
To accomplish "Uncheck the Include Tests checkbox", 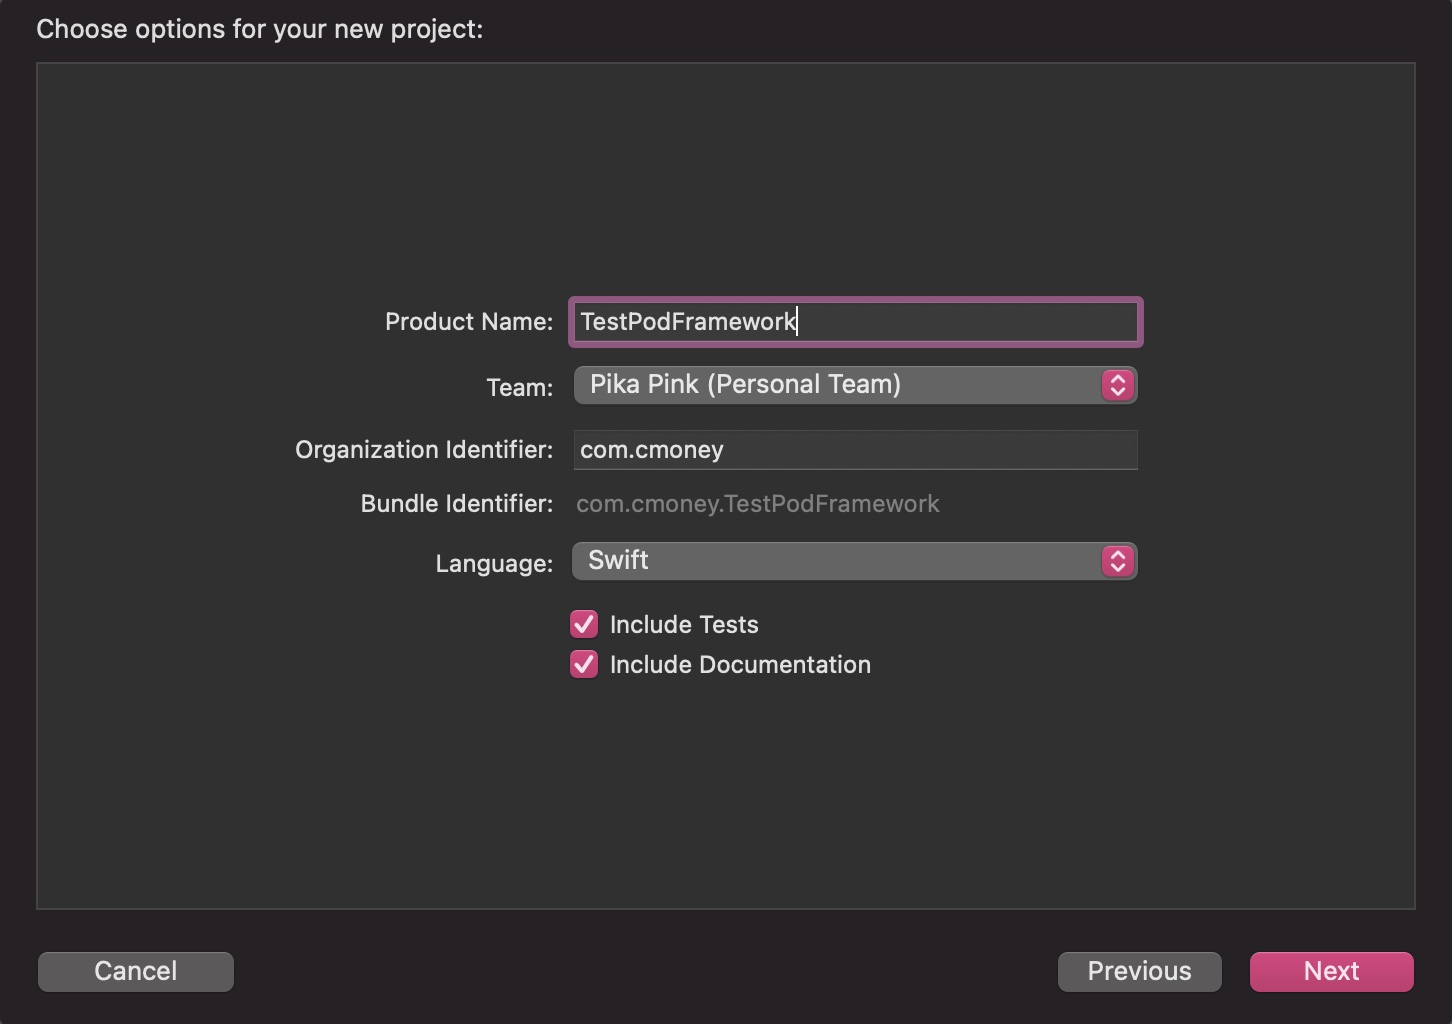I will tap(584, 625).
